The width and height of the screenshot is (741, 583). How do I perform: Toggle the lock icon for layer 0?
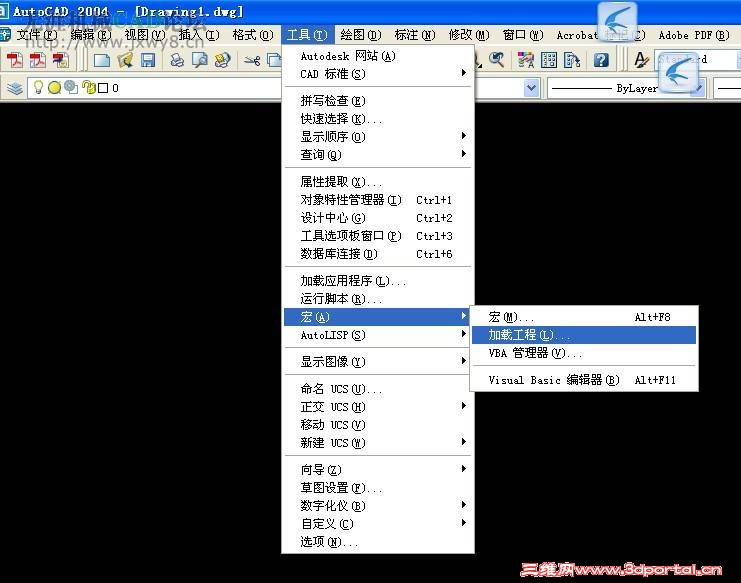pyautogui.click(x=88, y=87)
